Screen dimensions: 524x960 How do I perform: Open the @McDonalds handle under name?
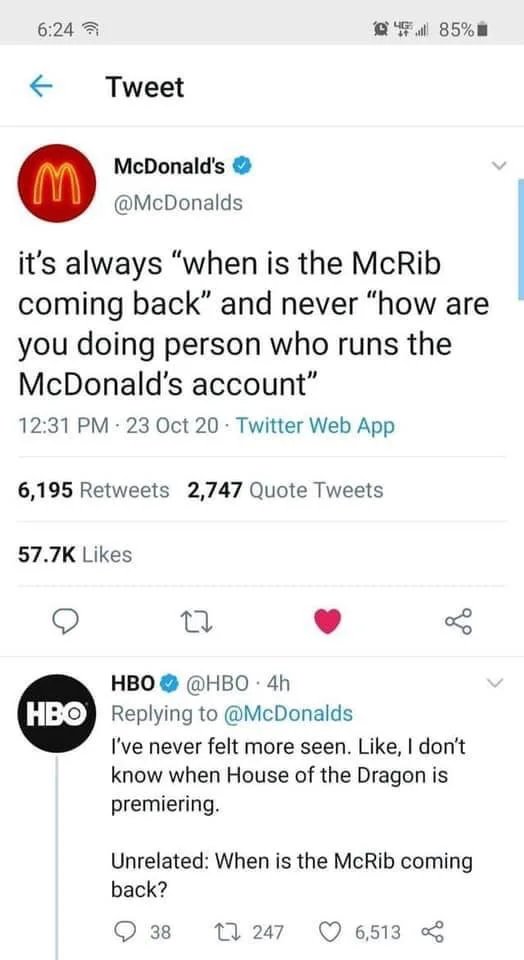tap(178, 202)
